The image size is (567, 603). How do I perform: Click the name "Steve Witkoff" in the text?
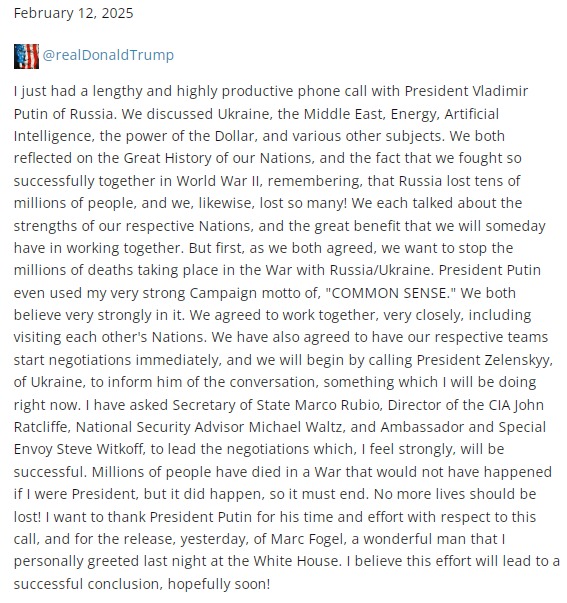pyautogui.click(x=100, y=449)
